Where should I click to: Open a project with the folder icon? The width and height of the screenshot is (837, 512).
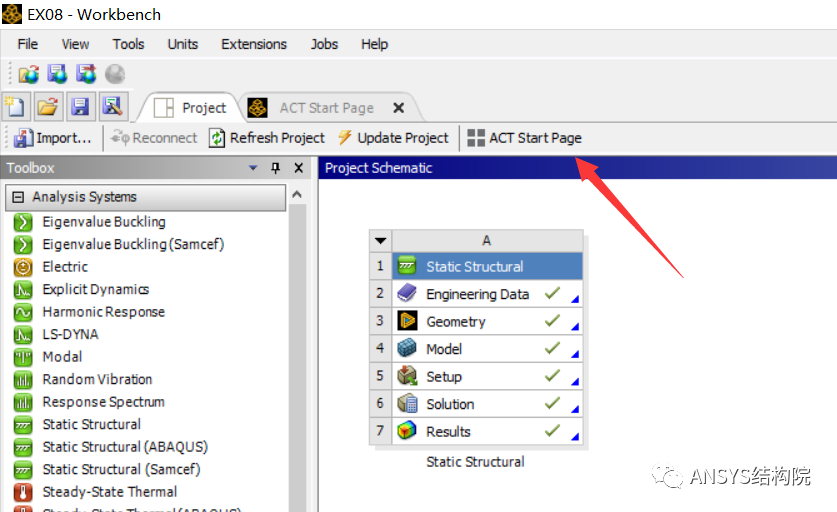tap(48, 107)
